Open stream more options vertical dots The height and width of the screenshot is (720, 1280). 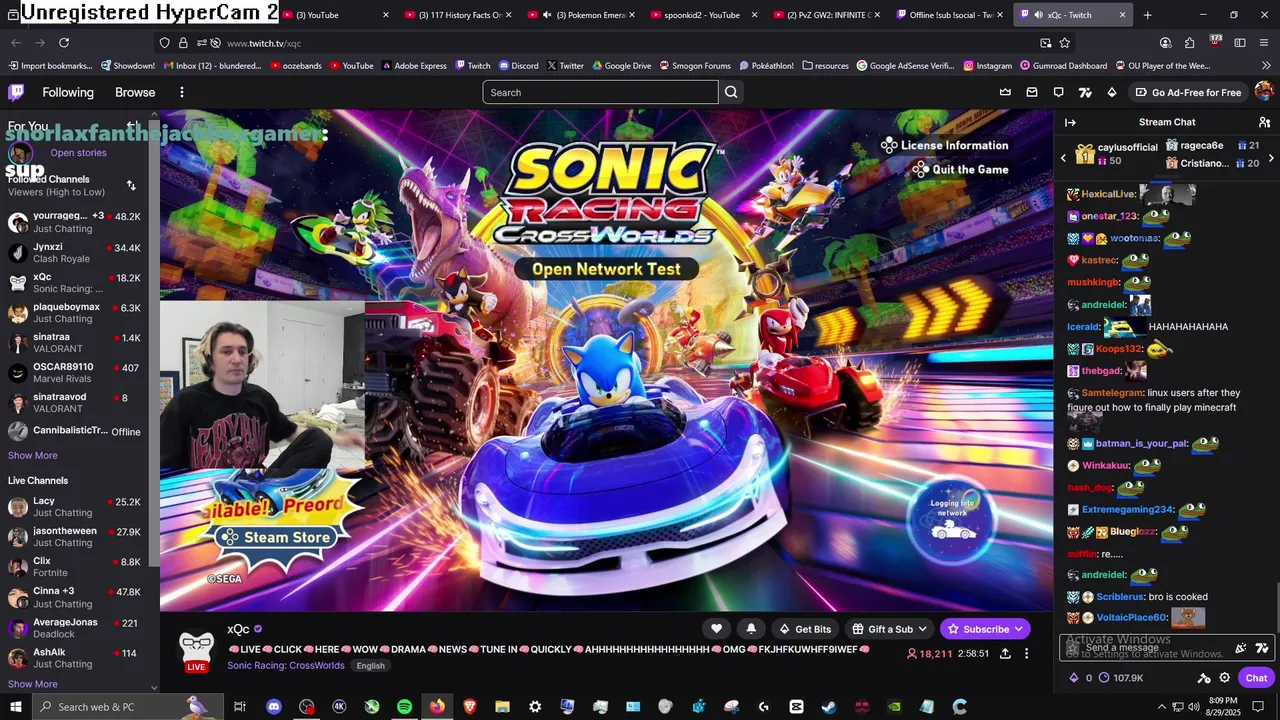tap(1026, 654)
